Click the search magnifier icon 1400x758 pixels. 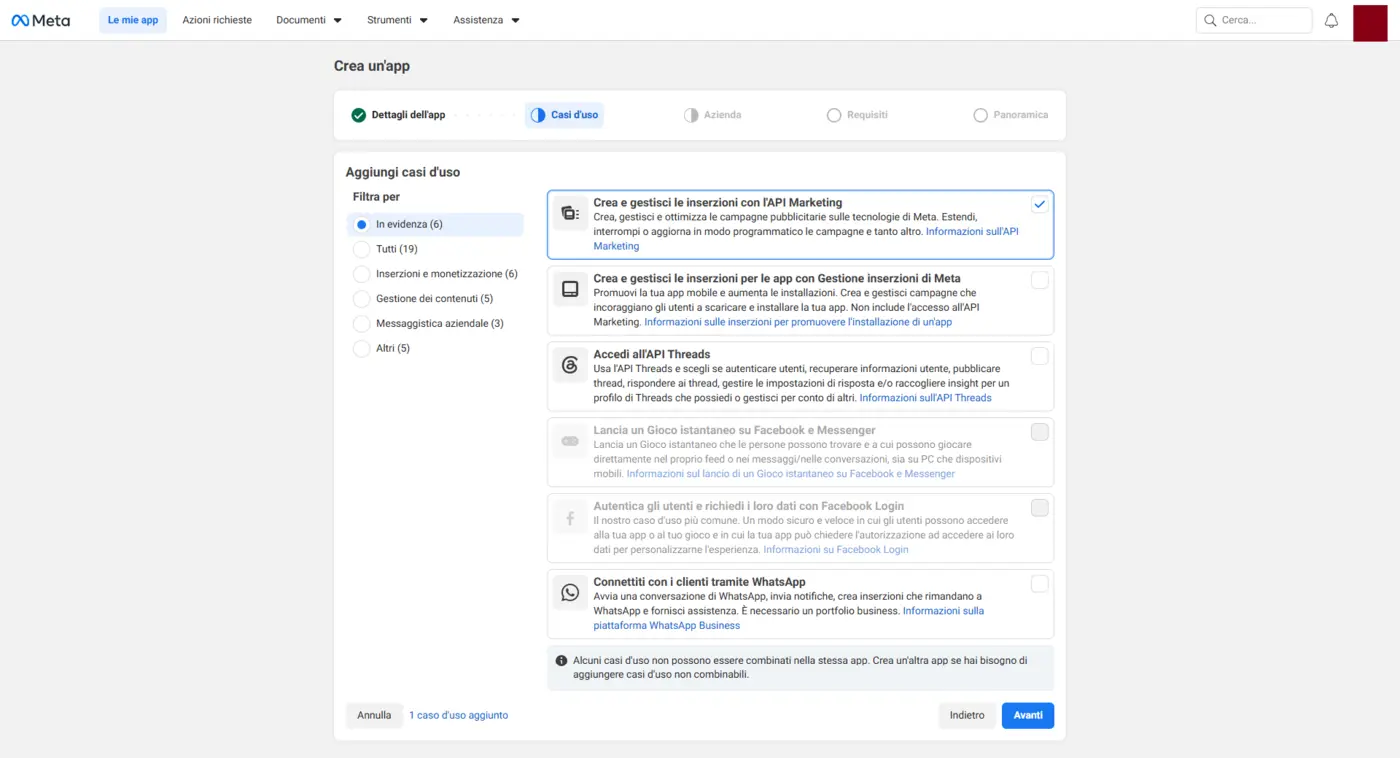pyautogui.click(x=1210, y=20)
